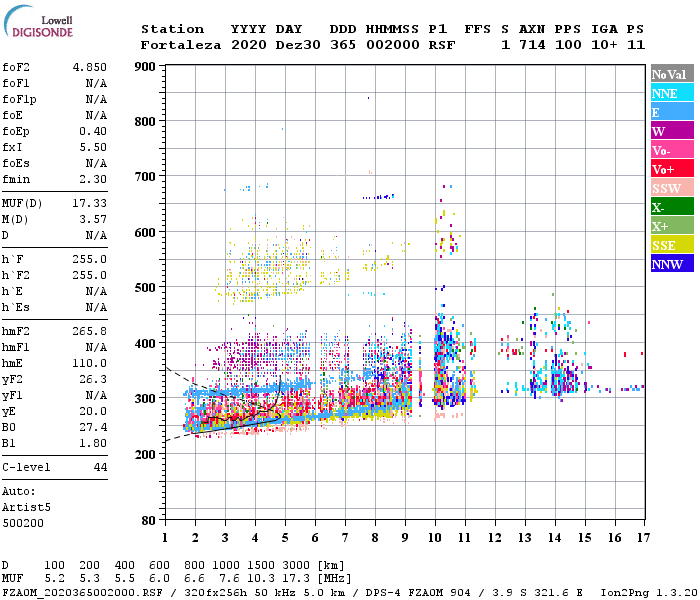Click the foEp value 0.40
The width and height of the screenshot is (700, 600).
pyautogui.click(x=93, y=131)
